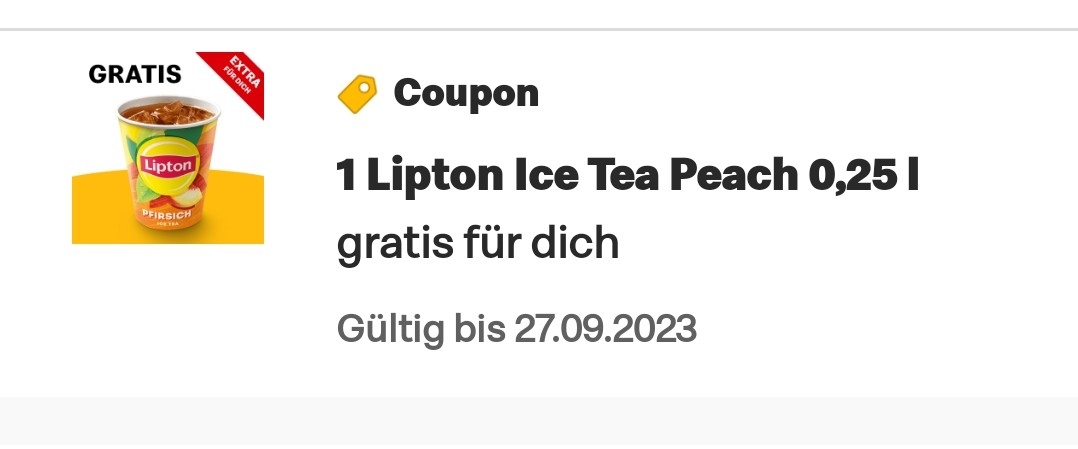Click the Lipton logo on the cup

tap(168, 165)
